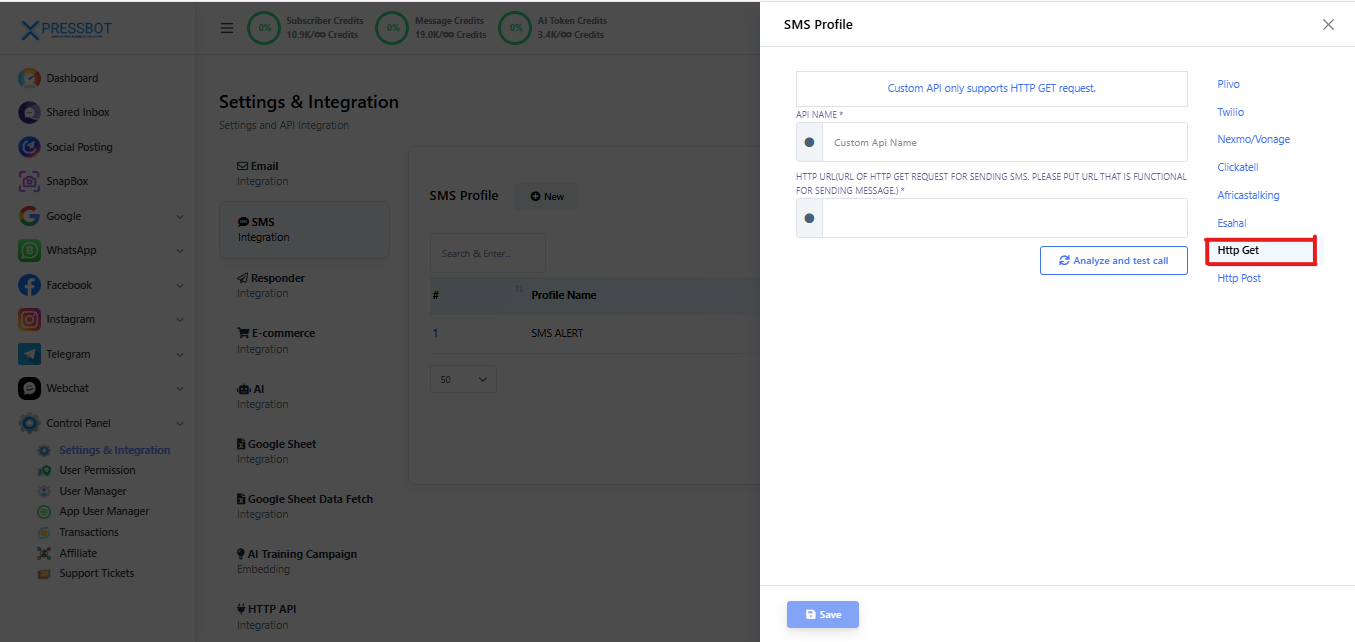Toggle the hamburger menu icon

(x=227, y=28)
